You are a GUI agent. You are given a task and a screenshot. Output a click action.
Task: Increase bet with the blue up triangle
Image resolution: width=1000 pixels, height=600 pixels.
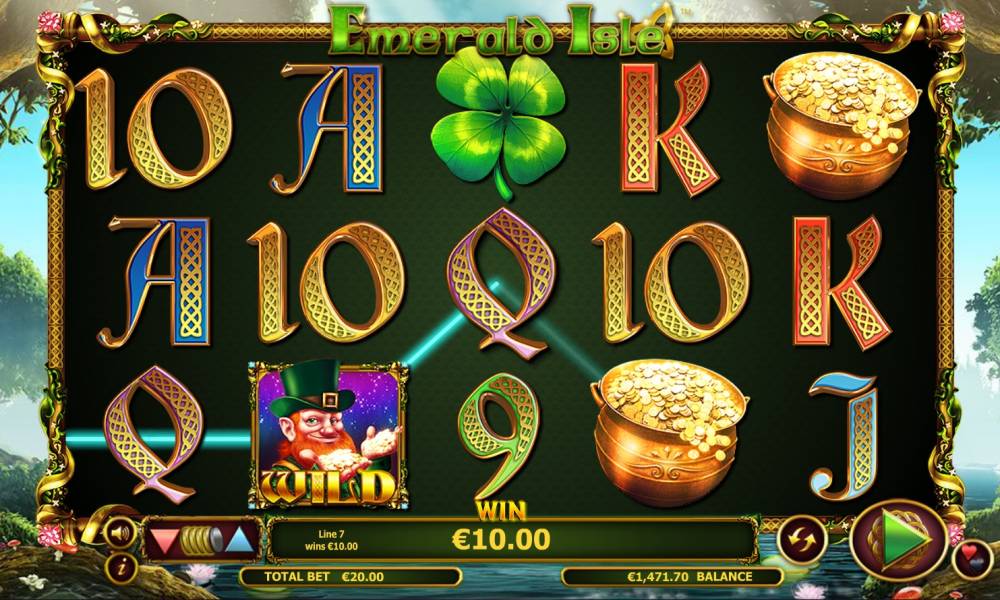[240, 540]
